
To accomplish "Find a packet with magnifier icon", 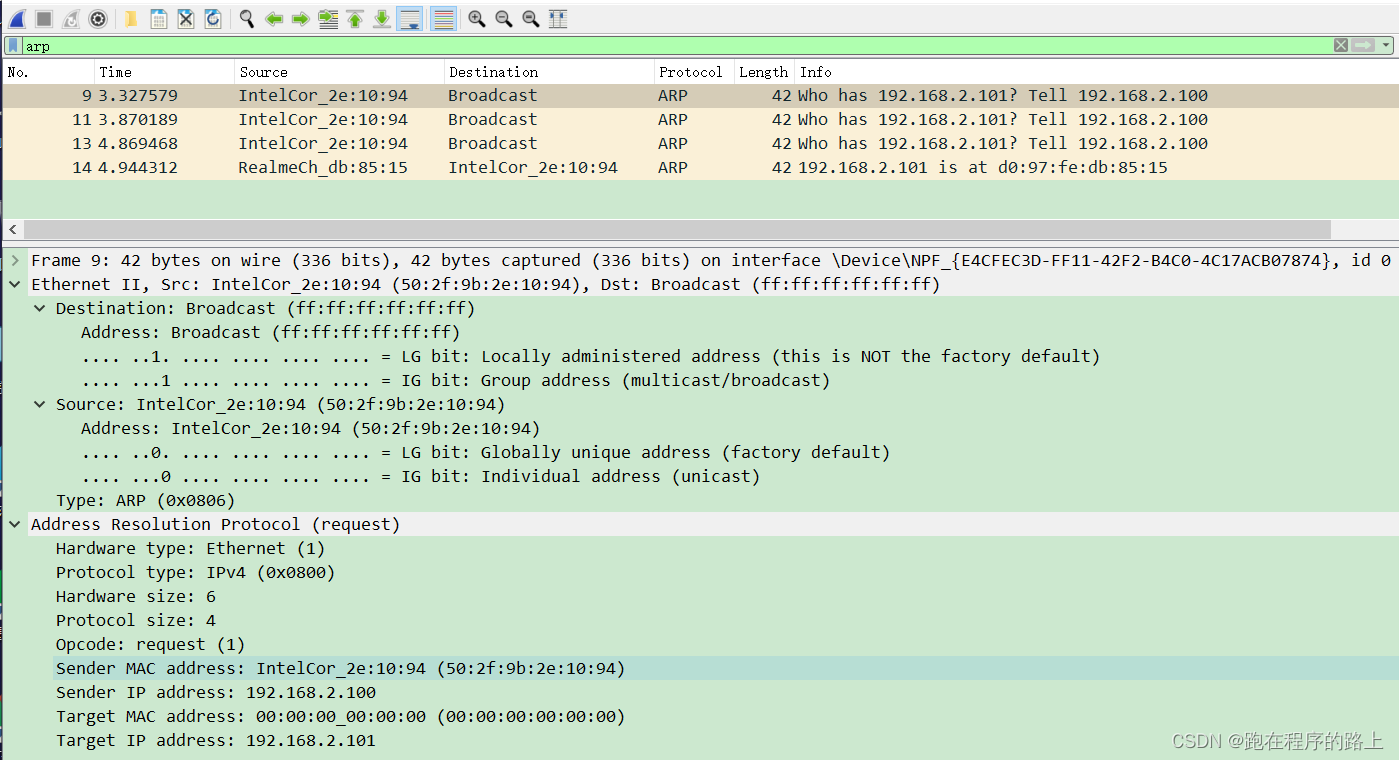I will [246, 19].
